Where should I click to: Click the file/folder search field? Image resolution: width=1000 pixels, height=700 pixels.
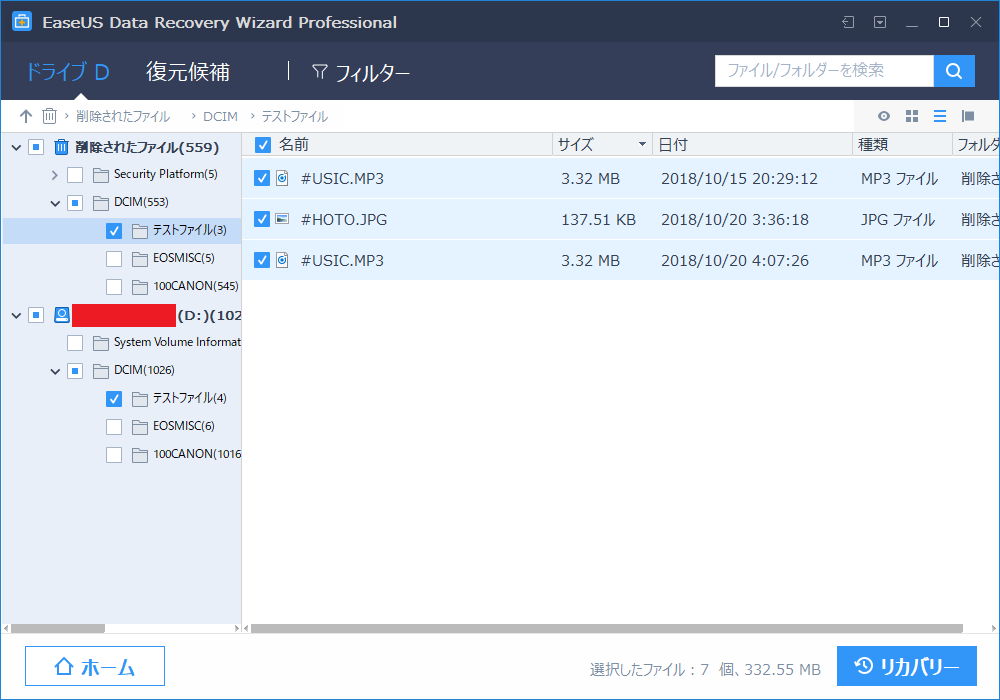pos(824,71)
